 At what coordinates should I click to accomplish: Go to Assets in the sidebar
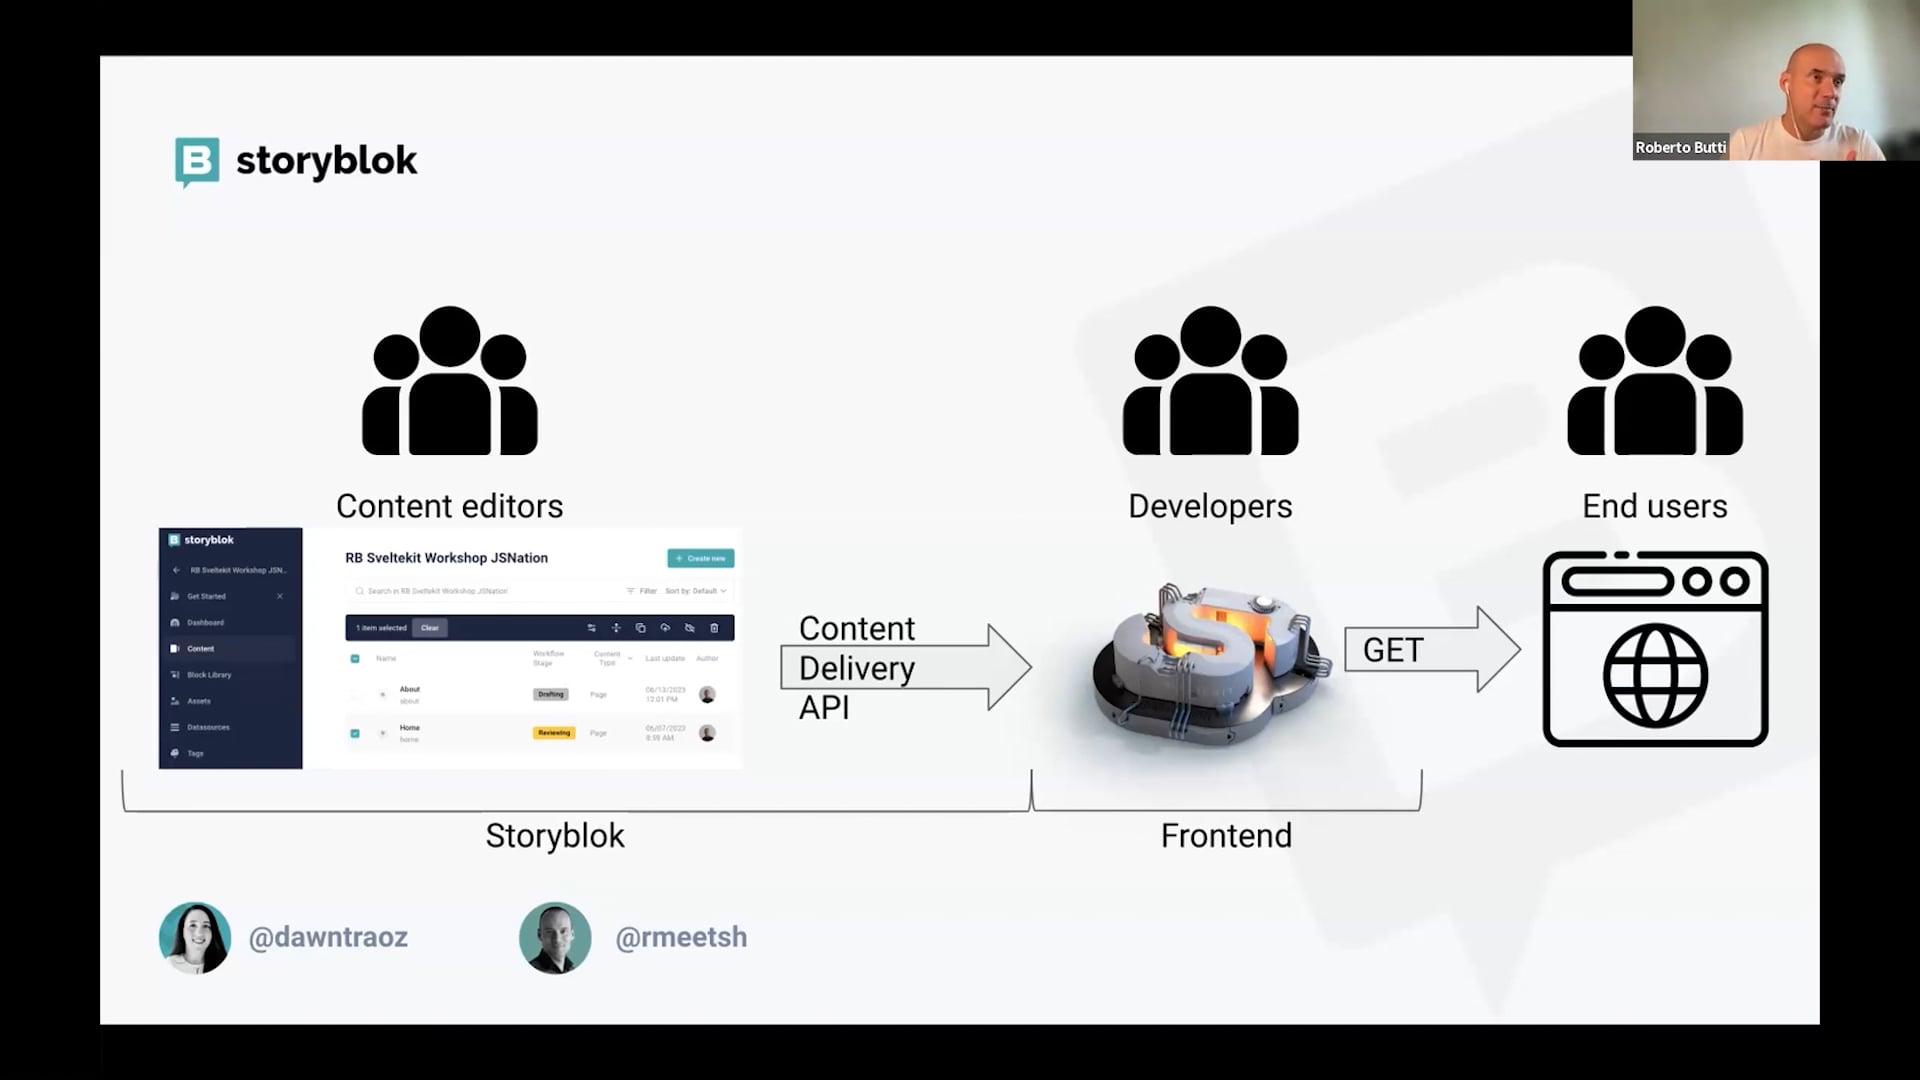(198, 701)
